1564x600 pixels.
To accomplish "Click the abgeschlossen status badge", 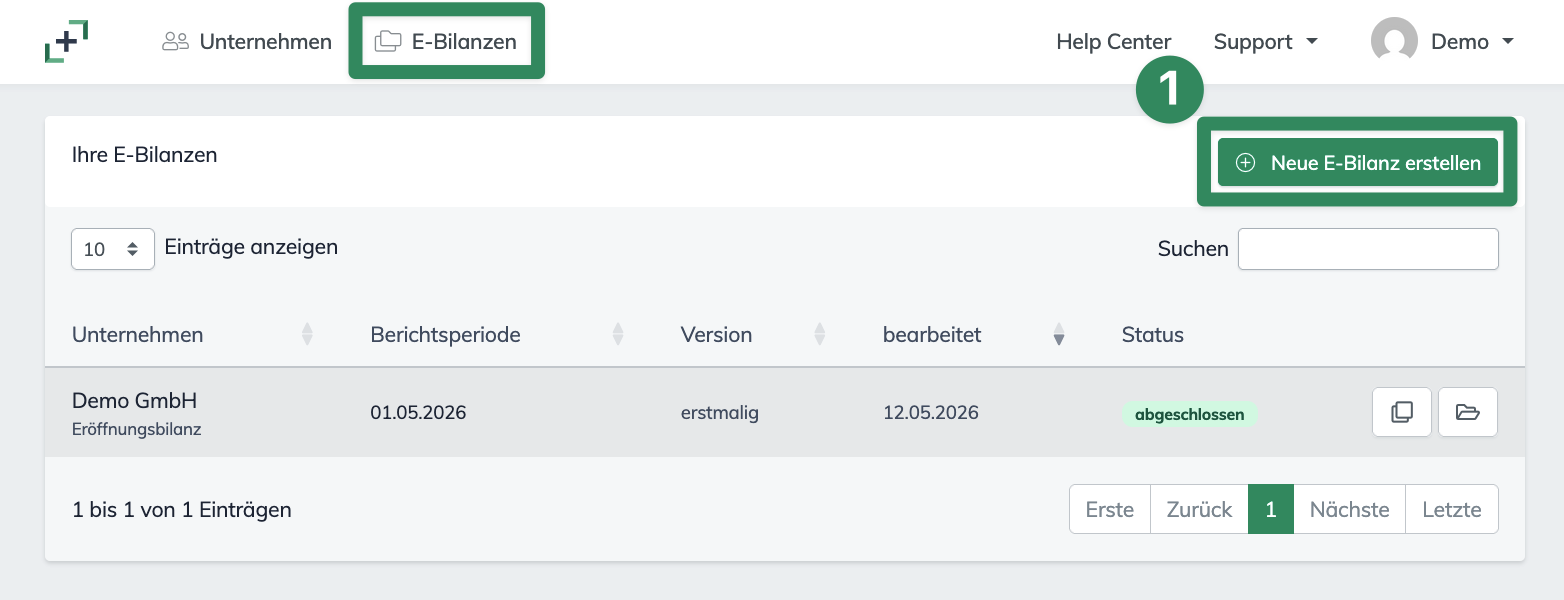I will pos(1189,414).
